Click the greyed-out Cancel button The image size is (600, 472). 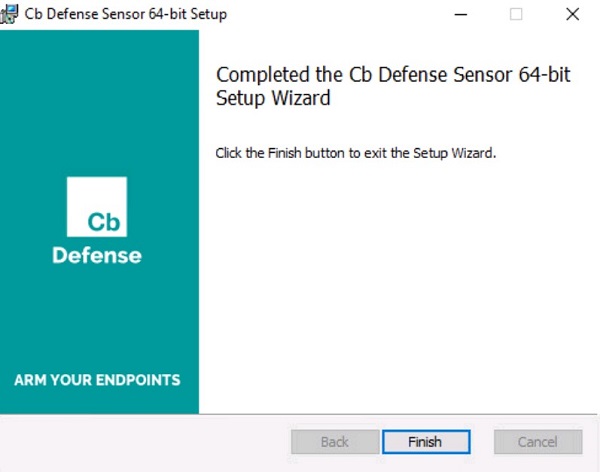(x=538, y=442)
